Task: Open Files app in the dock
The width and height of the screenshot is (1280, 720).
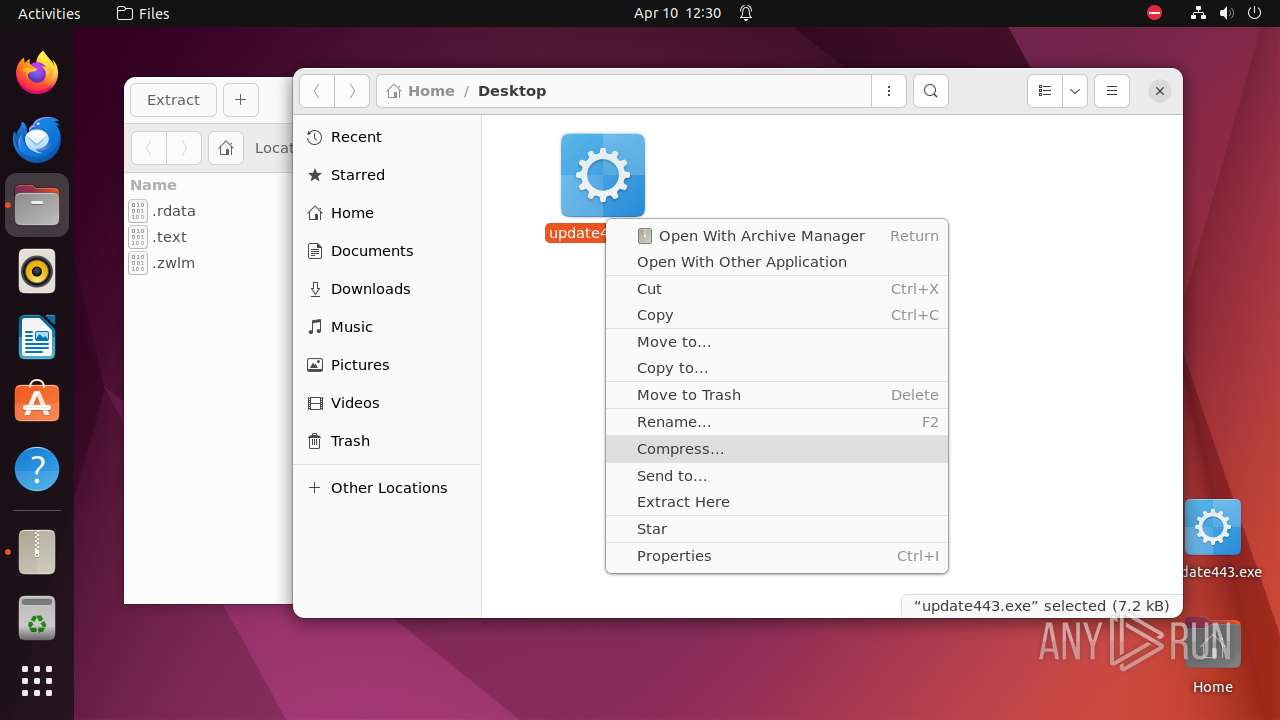Action: pos(37,205)
